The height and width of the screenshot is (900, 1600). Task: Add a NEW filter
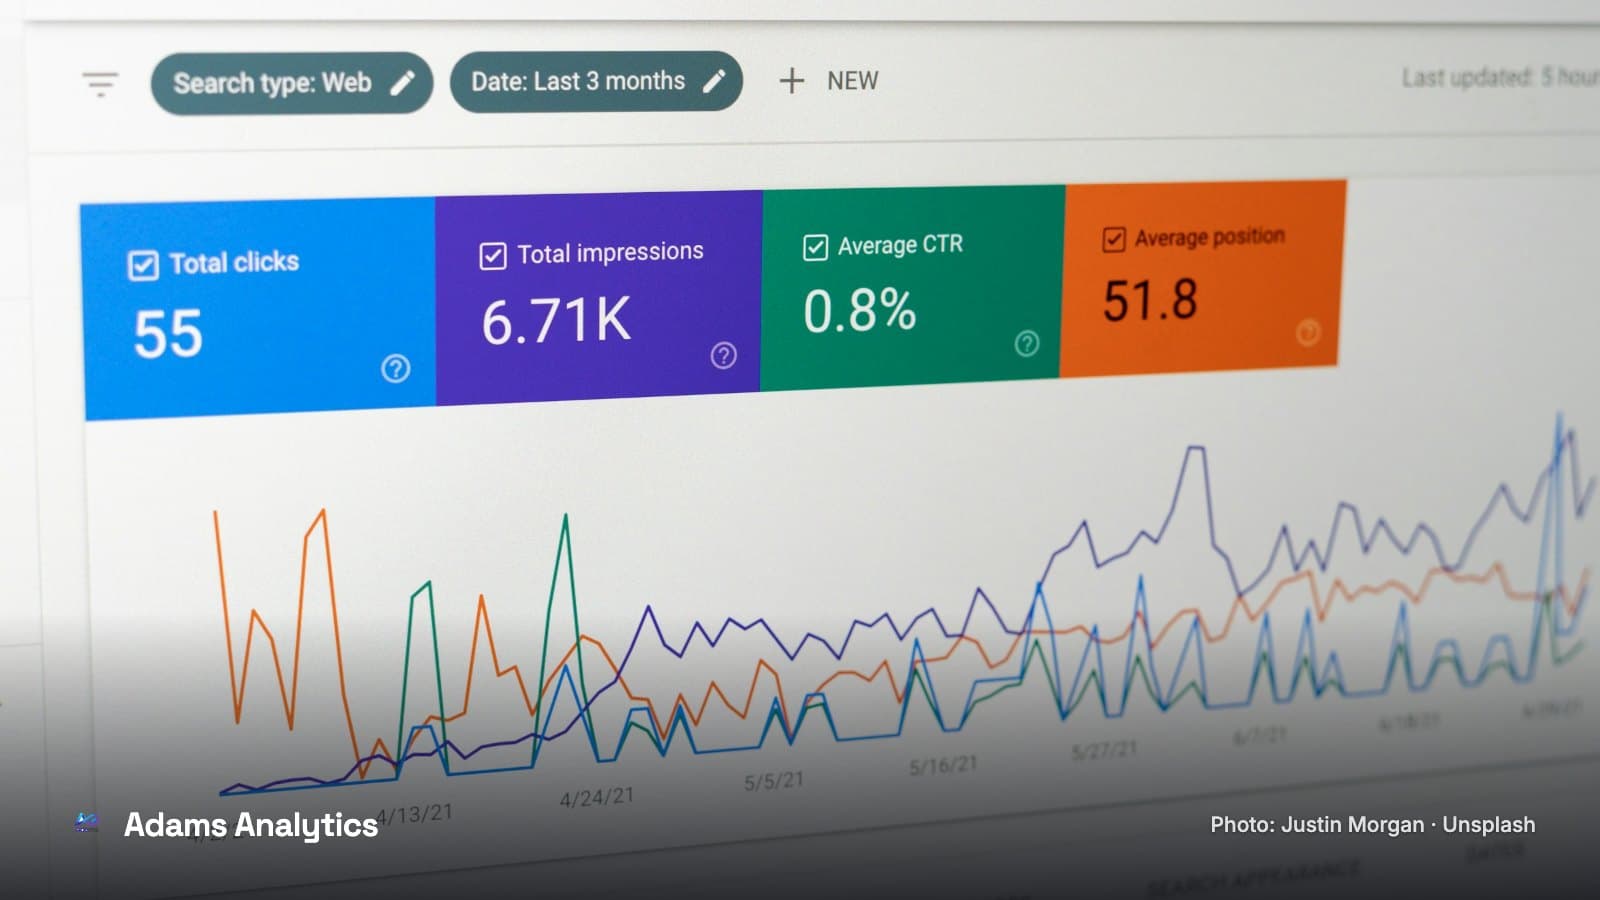(x=829, y=80)
